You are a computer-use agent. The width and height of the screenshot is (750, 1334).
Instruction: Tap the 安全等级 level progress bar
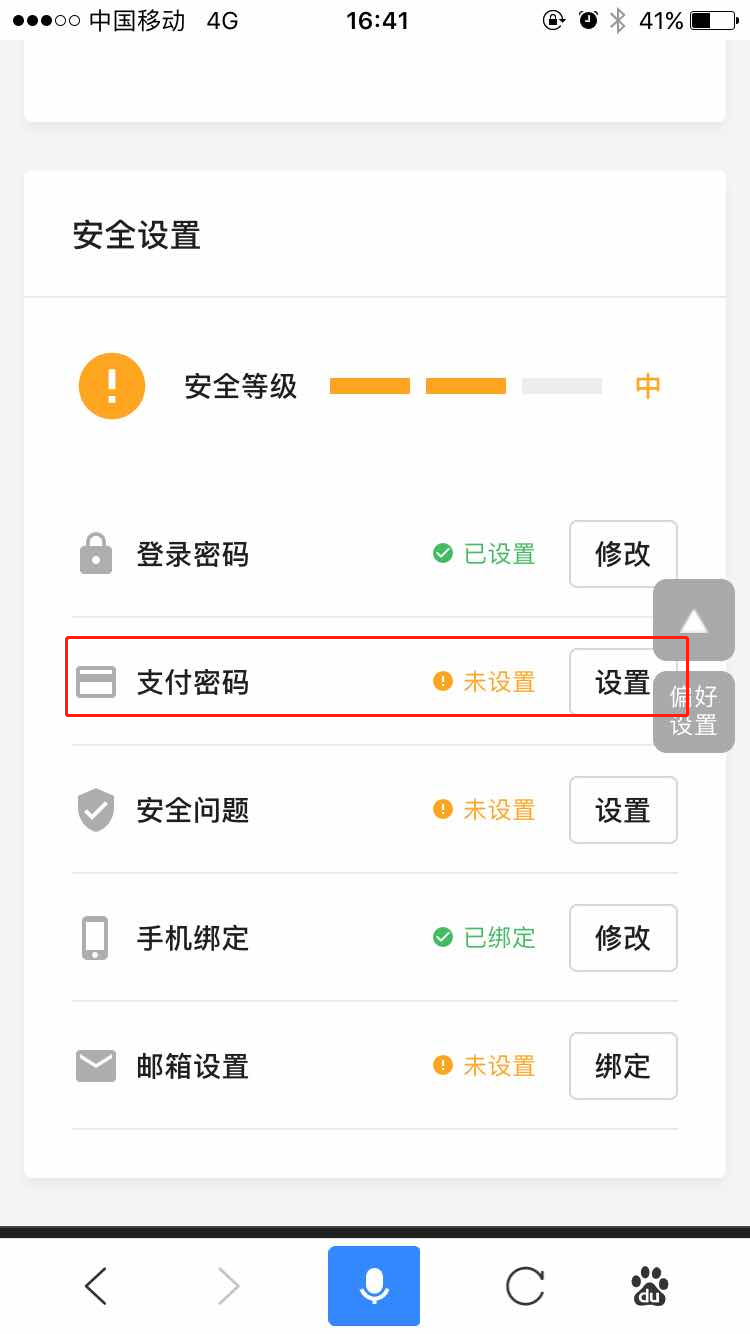(x=466, y=386)
